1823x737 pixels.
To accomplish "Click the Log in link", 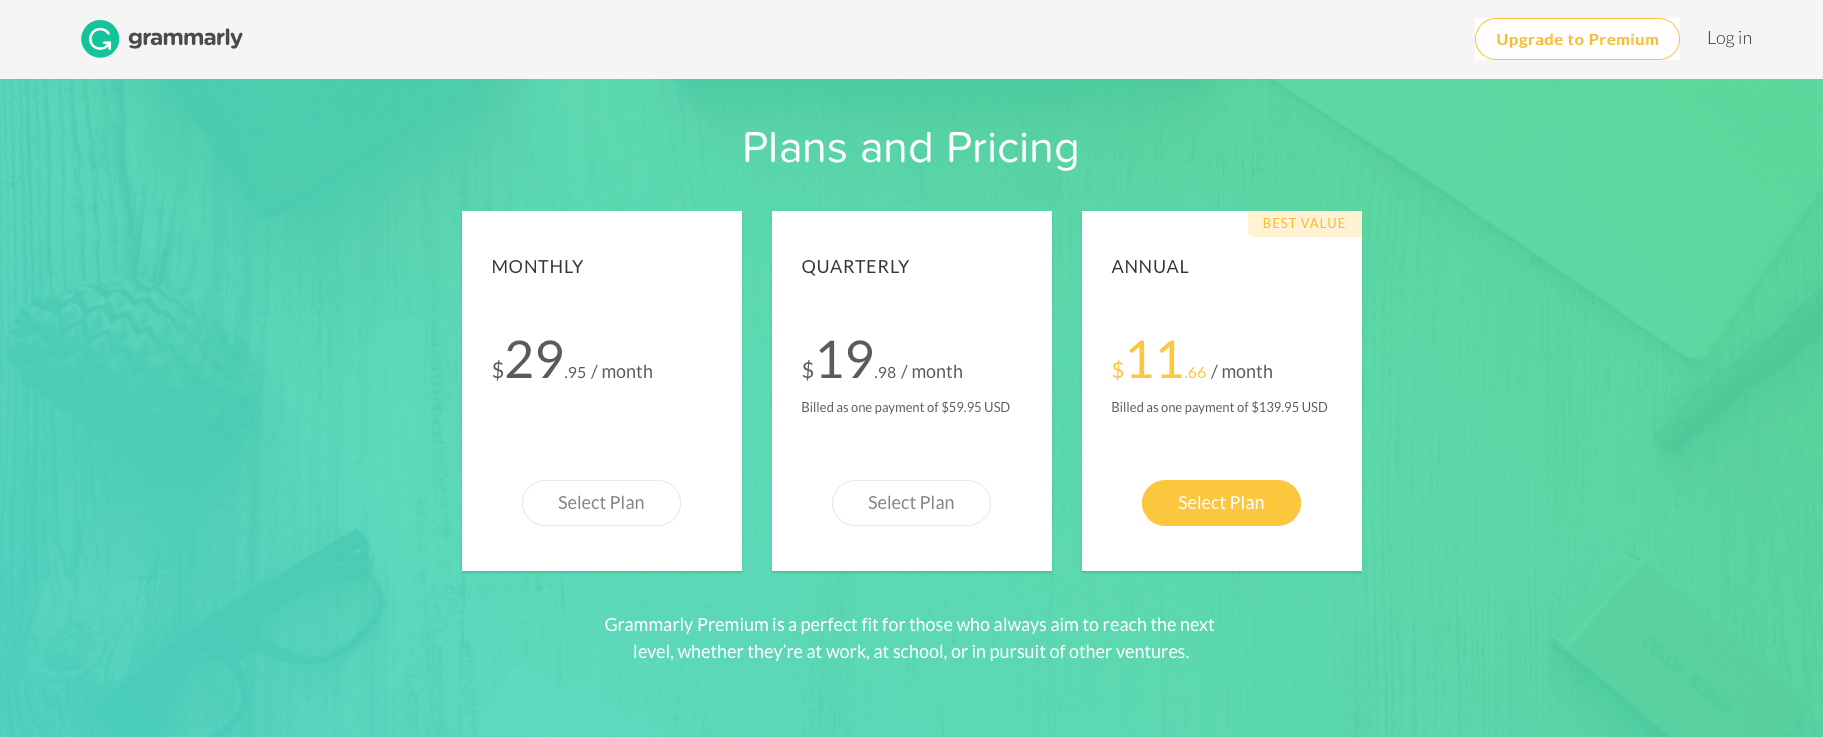I will pyautogui.click(x=1729, y=37).
